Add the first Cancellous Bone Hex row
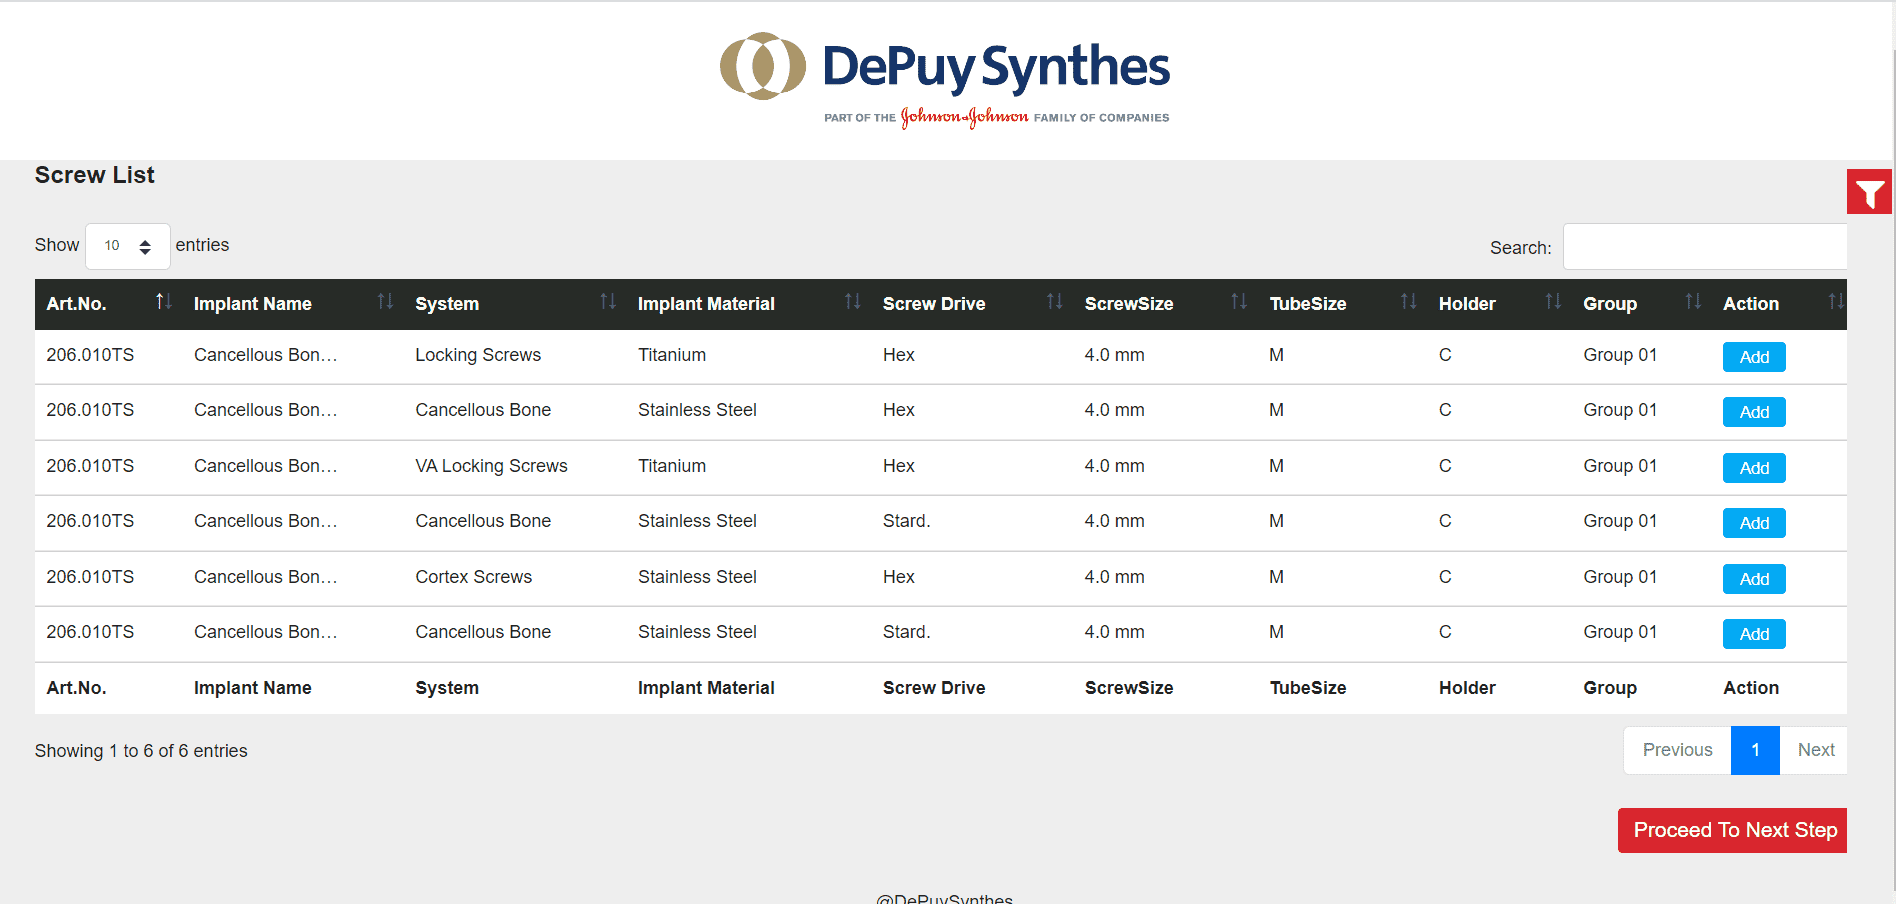Image resolution: width=1896 pixels, height=904 pixels. pyautogui.click(x=1754, y=412)
